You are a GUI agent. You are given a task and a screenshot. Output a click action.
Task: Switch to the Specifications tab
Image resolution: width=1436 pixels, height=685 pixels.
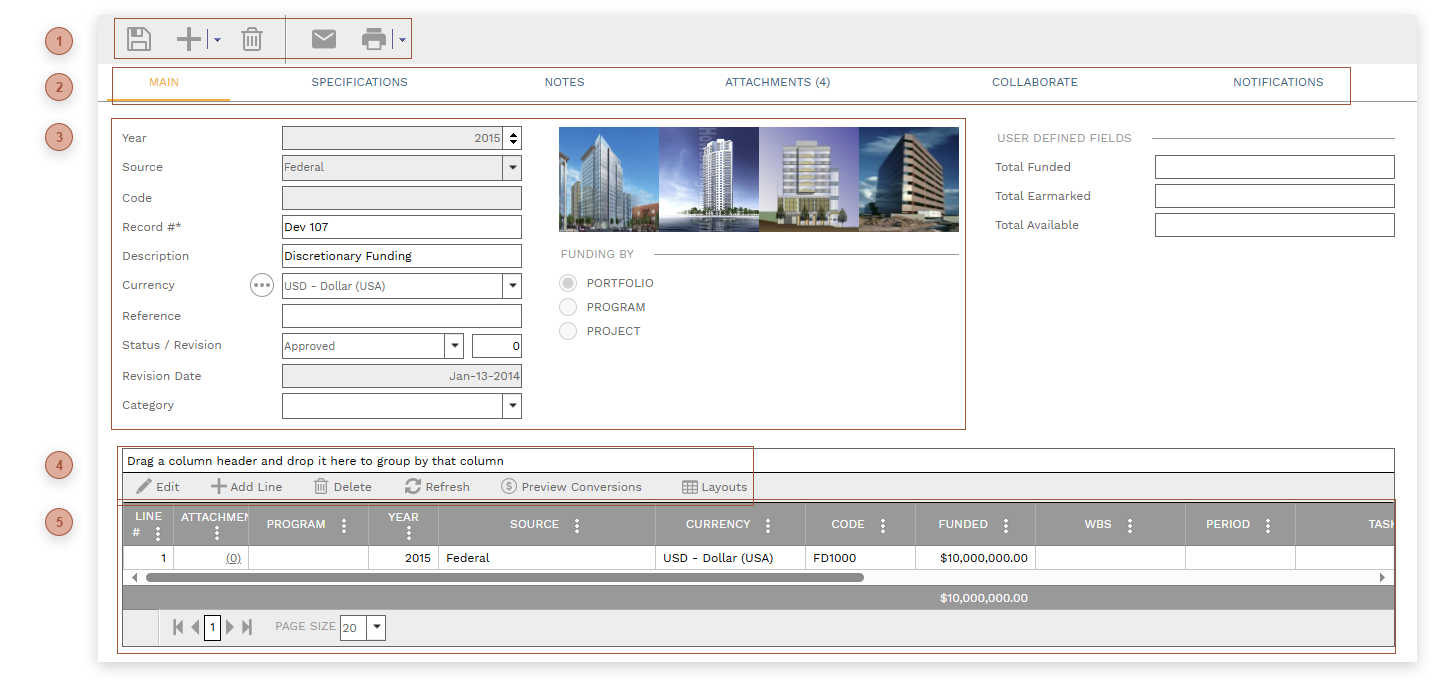click(359, 82)
